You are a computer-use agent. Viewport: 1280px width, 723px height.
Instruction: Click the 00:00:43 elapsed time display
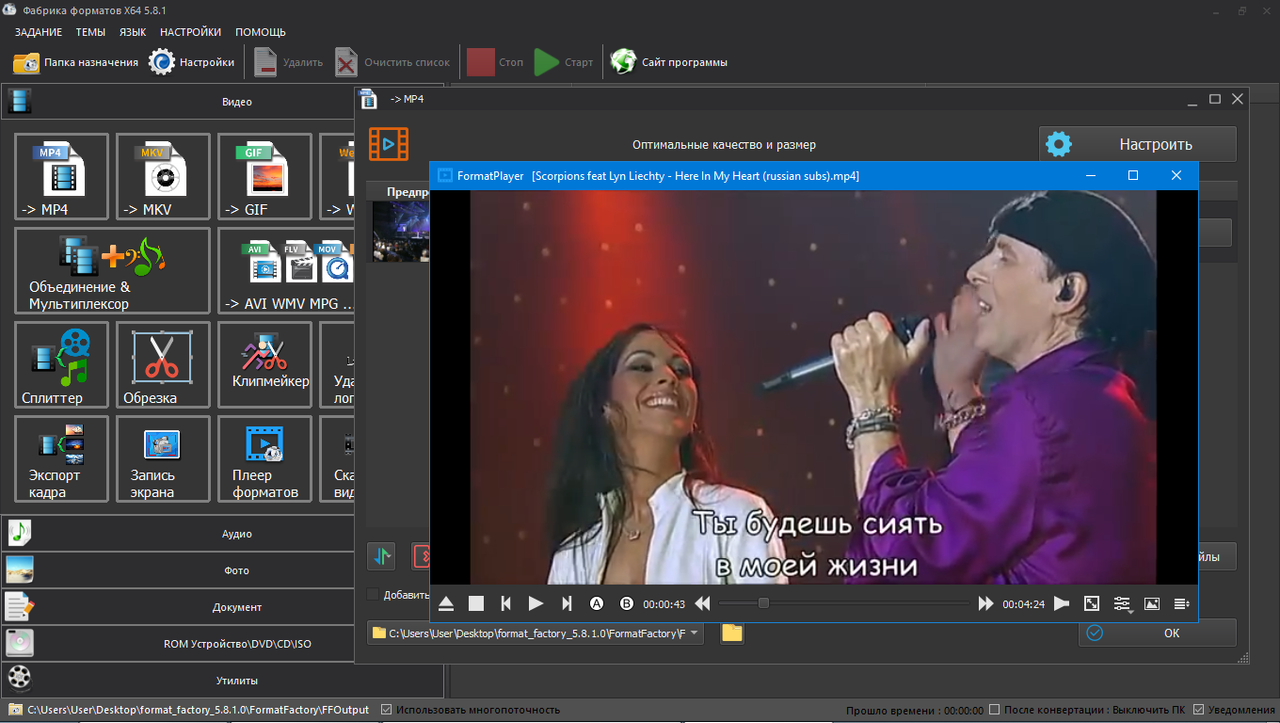664,604
